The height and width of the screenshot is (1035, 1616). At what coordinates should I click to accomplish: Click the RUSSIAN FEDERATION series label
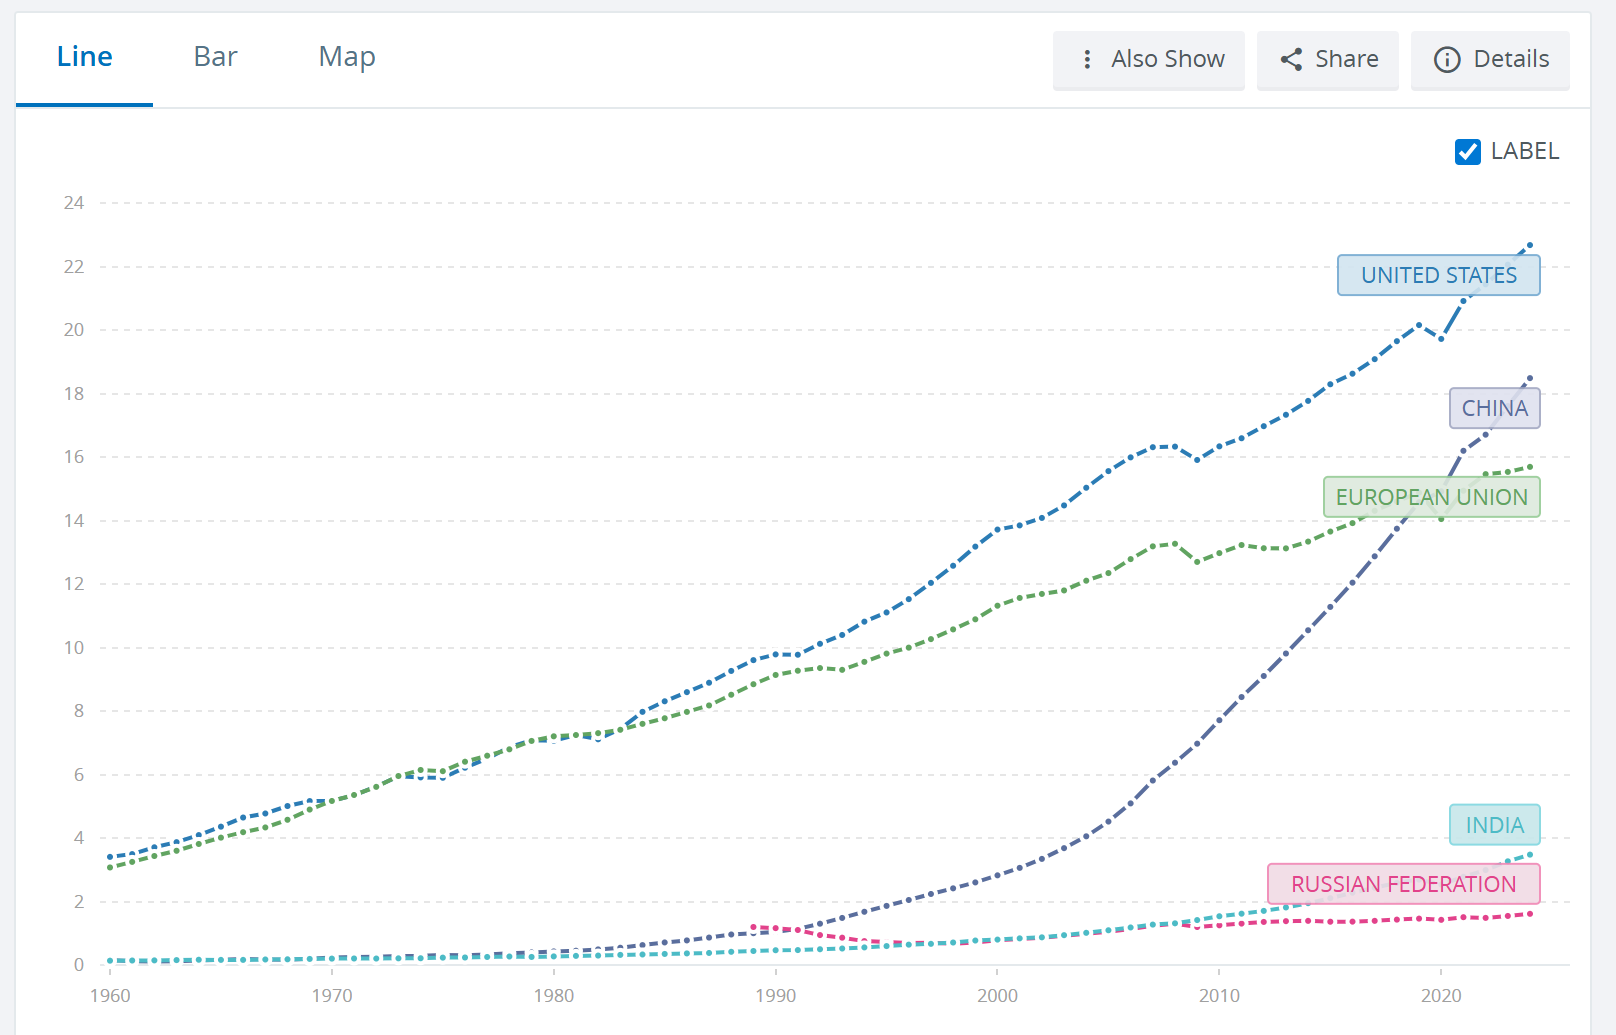pyautogui.click(x=1403, y=884)
